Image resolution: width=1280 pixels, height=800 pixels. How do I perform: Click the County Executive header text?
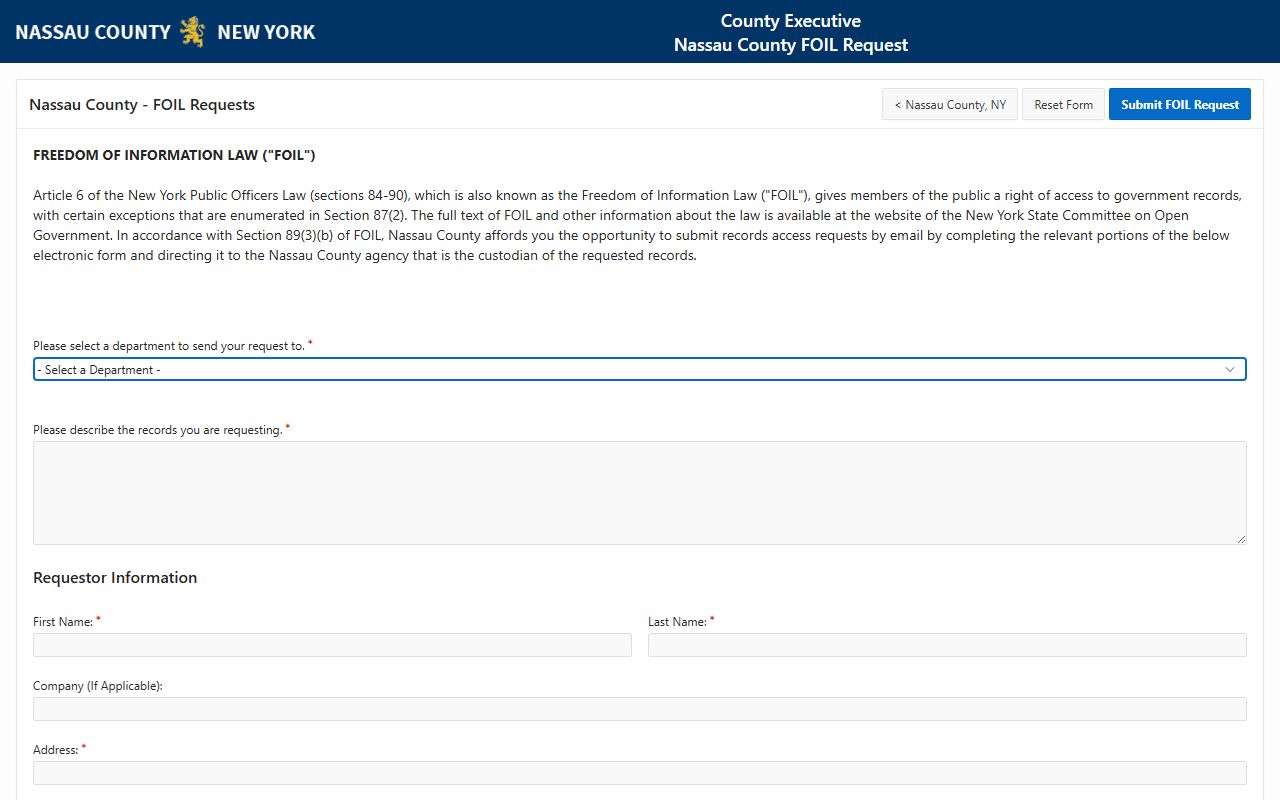coord(791,21)
